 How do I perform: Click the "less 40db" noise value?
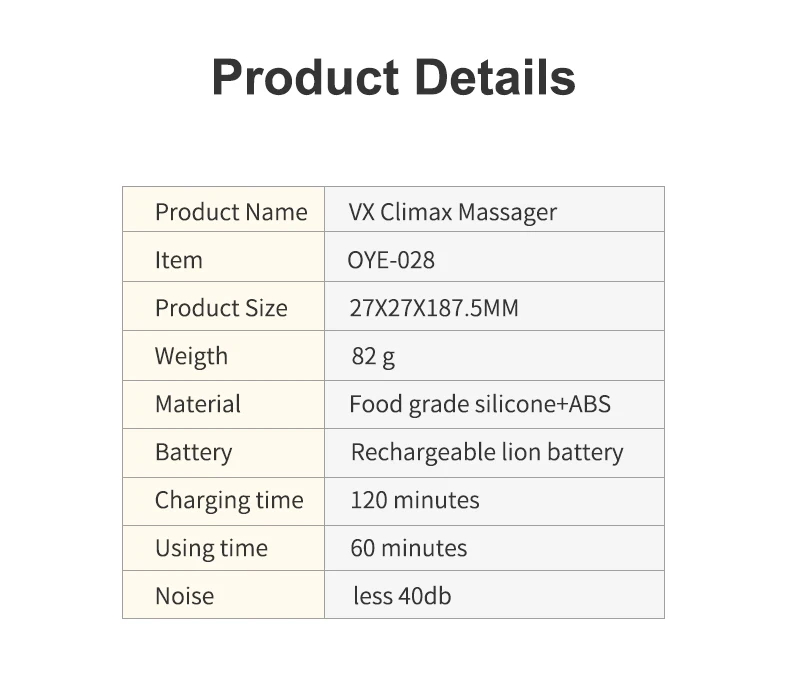pos(402,596)
